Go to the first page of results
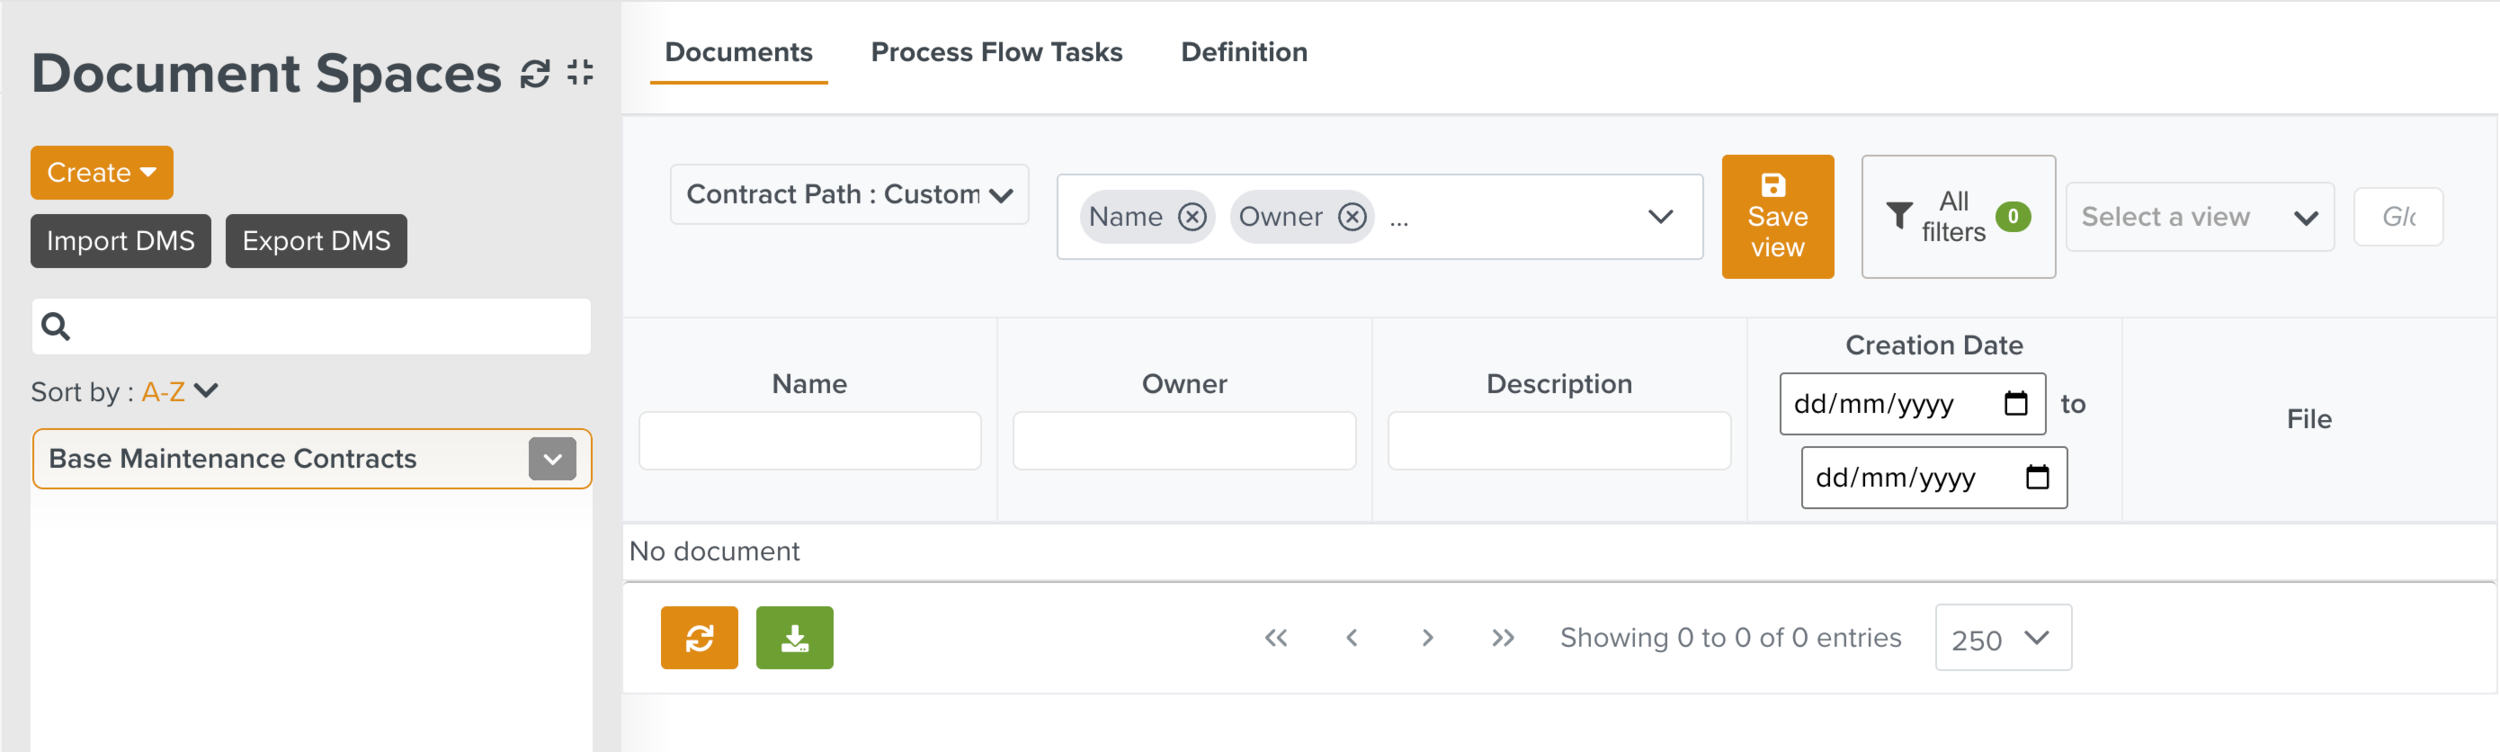The height and width of the screenshot is (752, 2500). (x=1276, y=638)
